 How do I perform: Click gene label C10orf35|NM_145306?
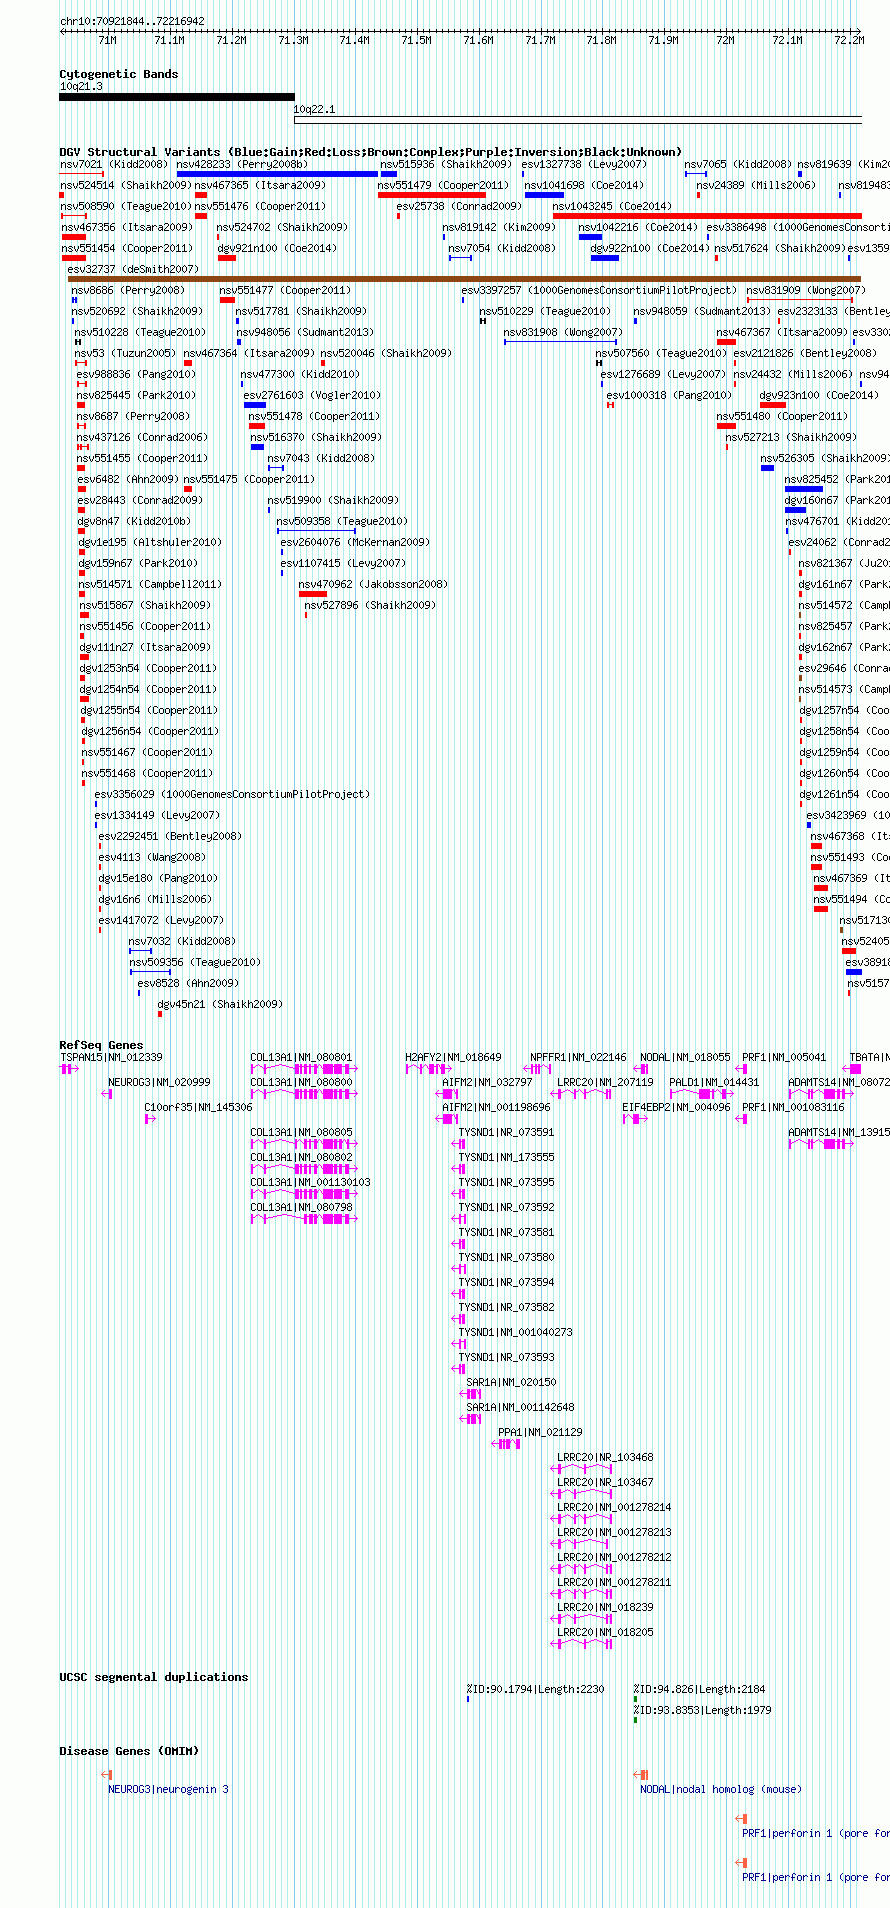click(x=198, y=1107)
